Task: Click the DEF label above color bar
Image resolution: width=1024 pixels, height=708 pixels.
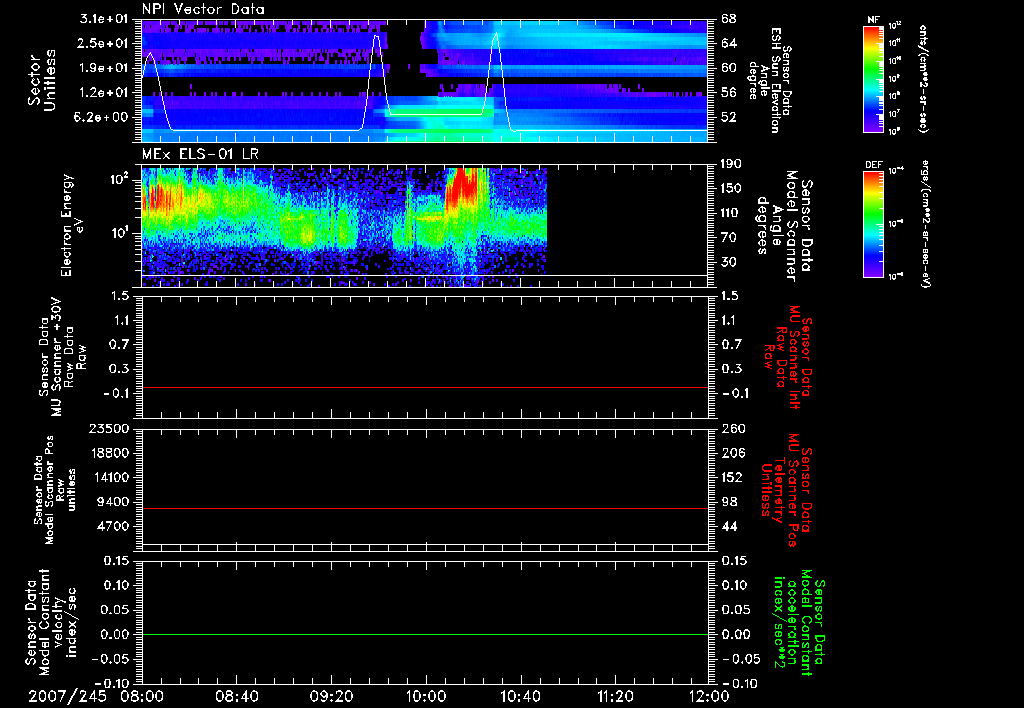Action: click(874, 165)
